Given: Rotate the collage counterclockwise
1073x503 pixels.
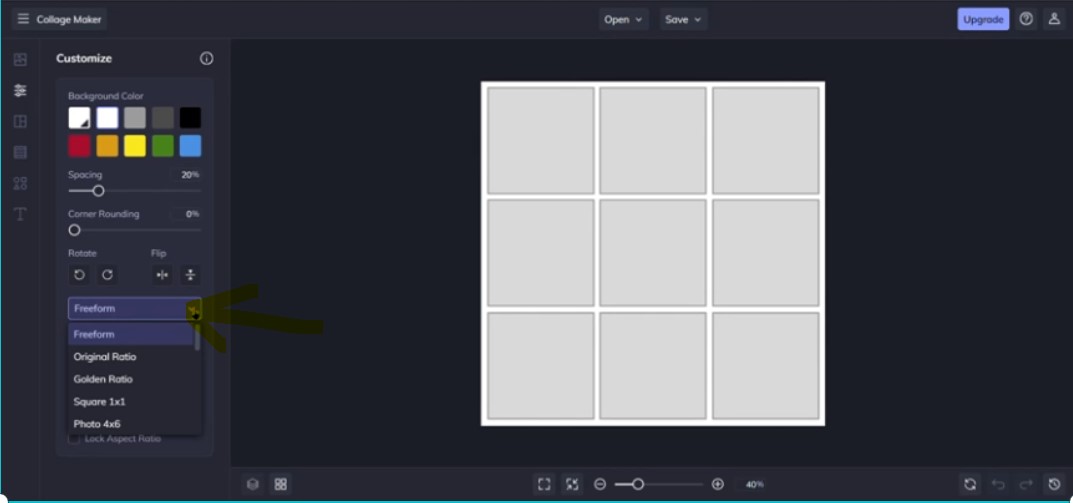Looking at the screenshot, I should (80, 275).
